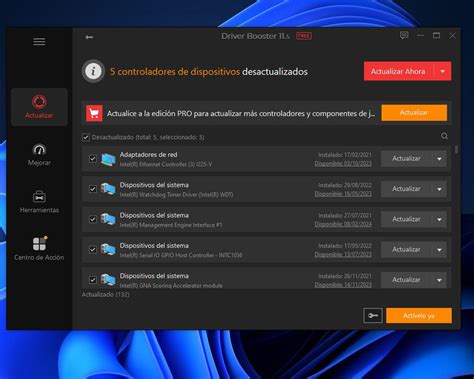The width and height of the screenshot is (474, 379).
Task: Update the Management Engine Interface driver
Action: [406, 219]
